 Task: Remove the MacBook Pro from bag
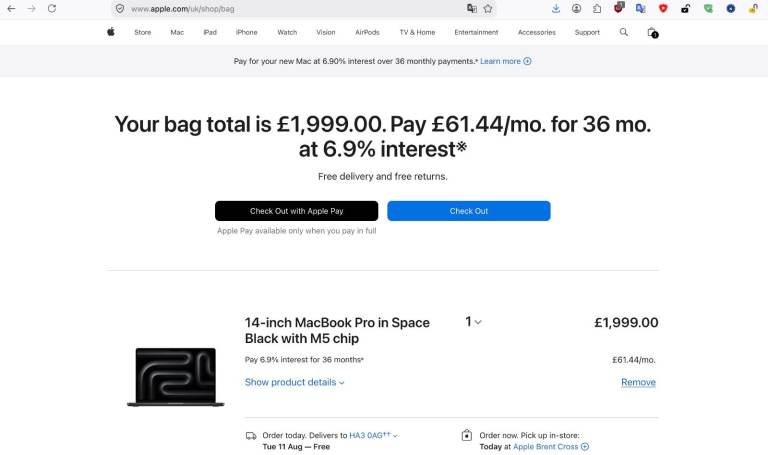(638, 382)
